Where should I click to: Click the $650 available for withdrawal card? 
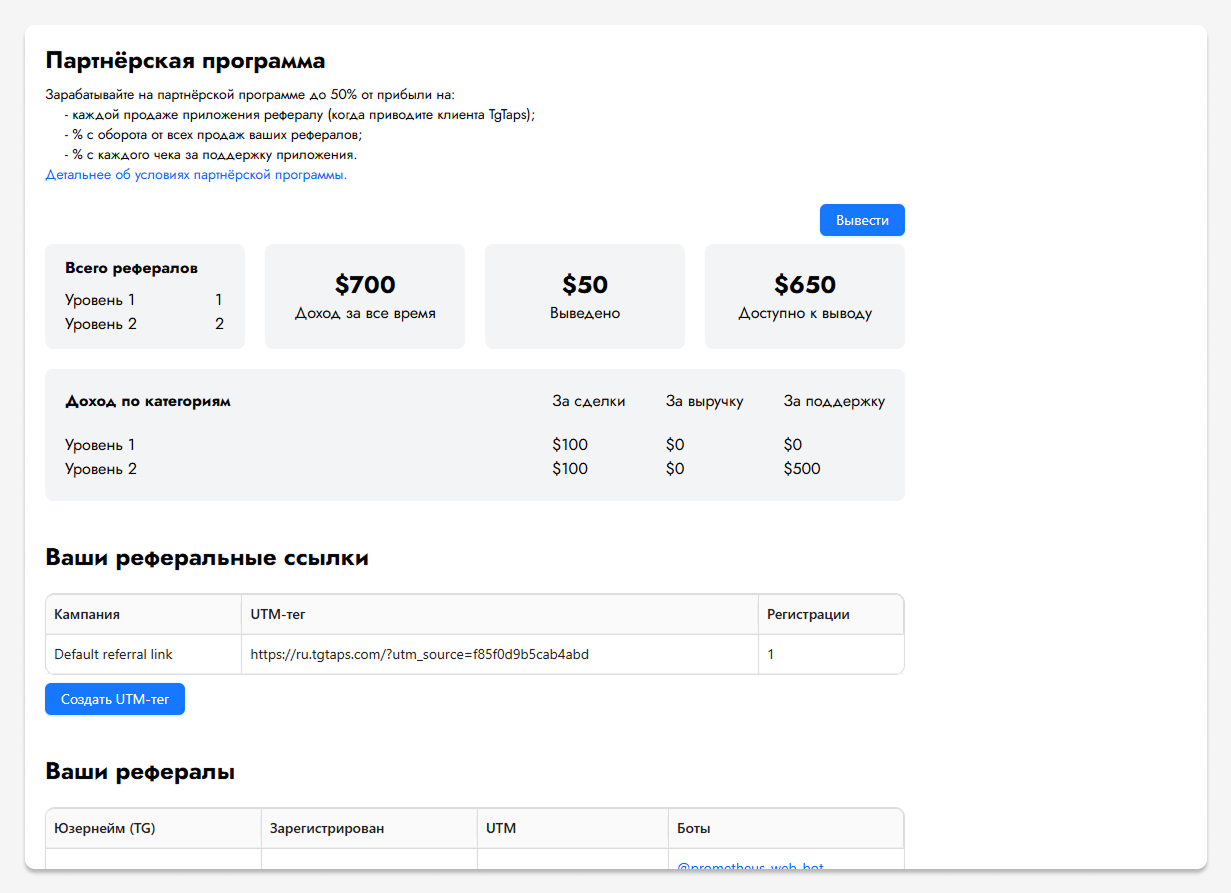point(805,296)
